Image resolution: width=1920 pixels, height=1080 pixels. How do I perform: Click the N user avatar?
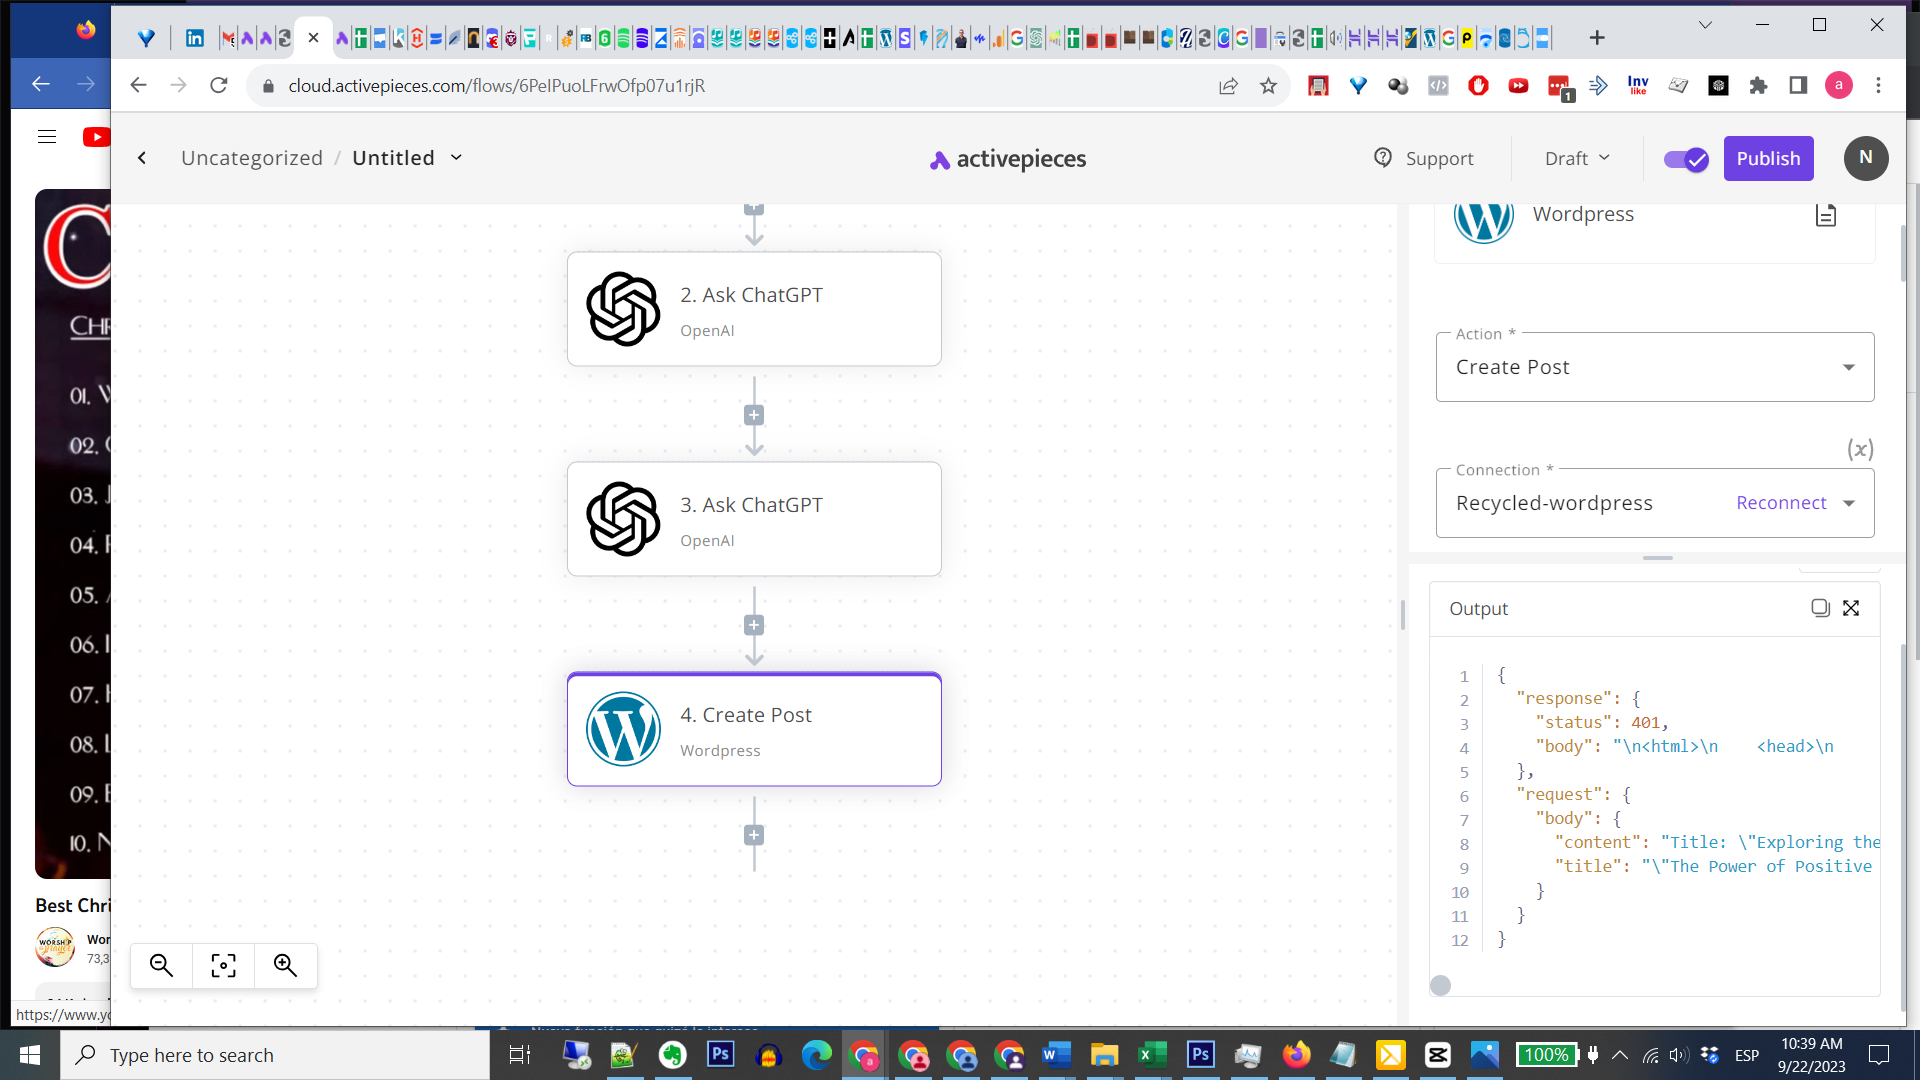(x=1865, y=158)
